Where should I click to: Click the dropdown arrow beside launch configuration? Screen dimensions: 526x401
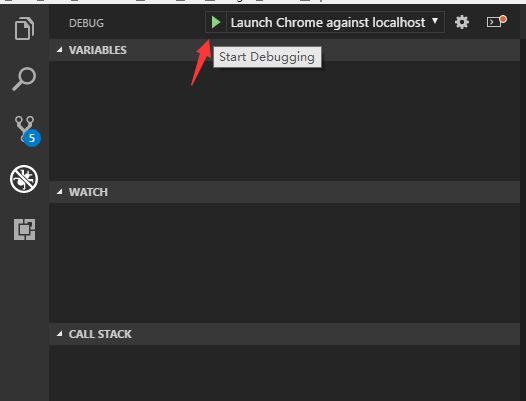pyautogui.click(x=435, y=21)
